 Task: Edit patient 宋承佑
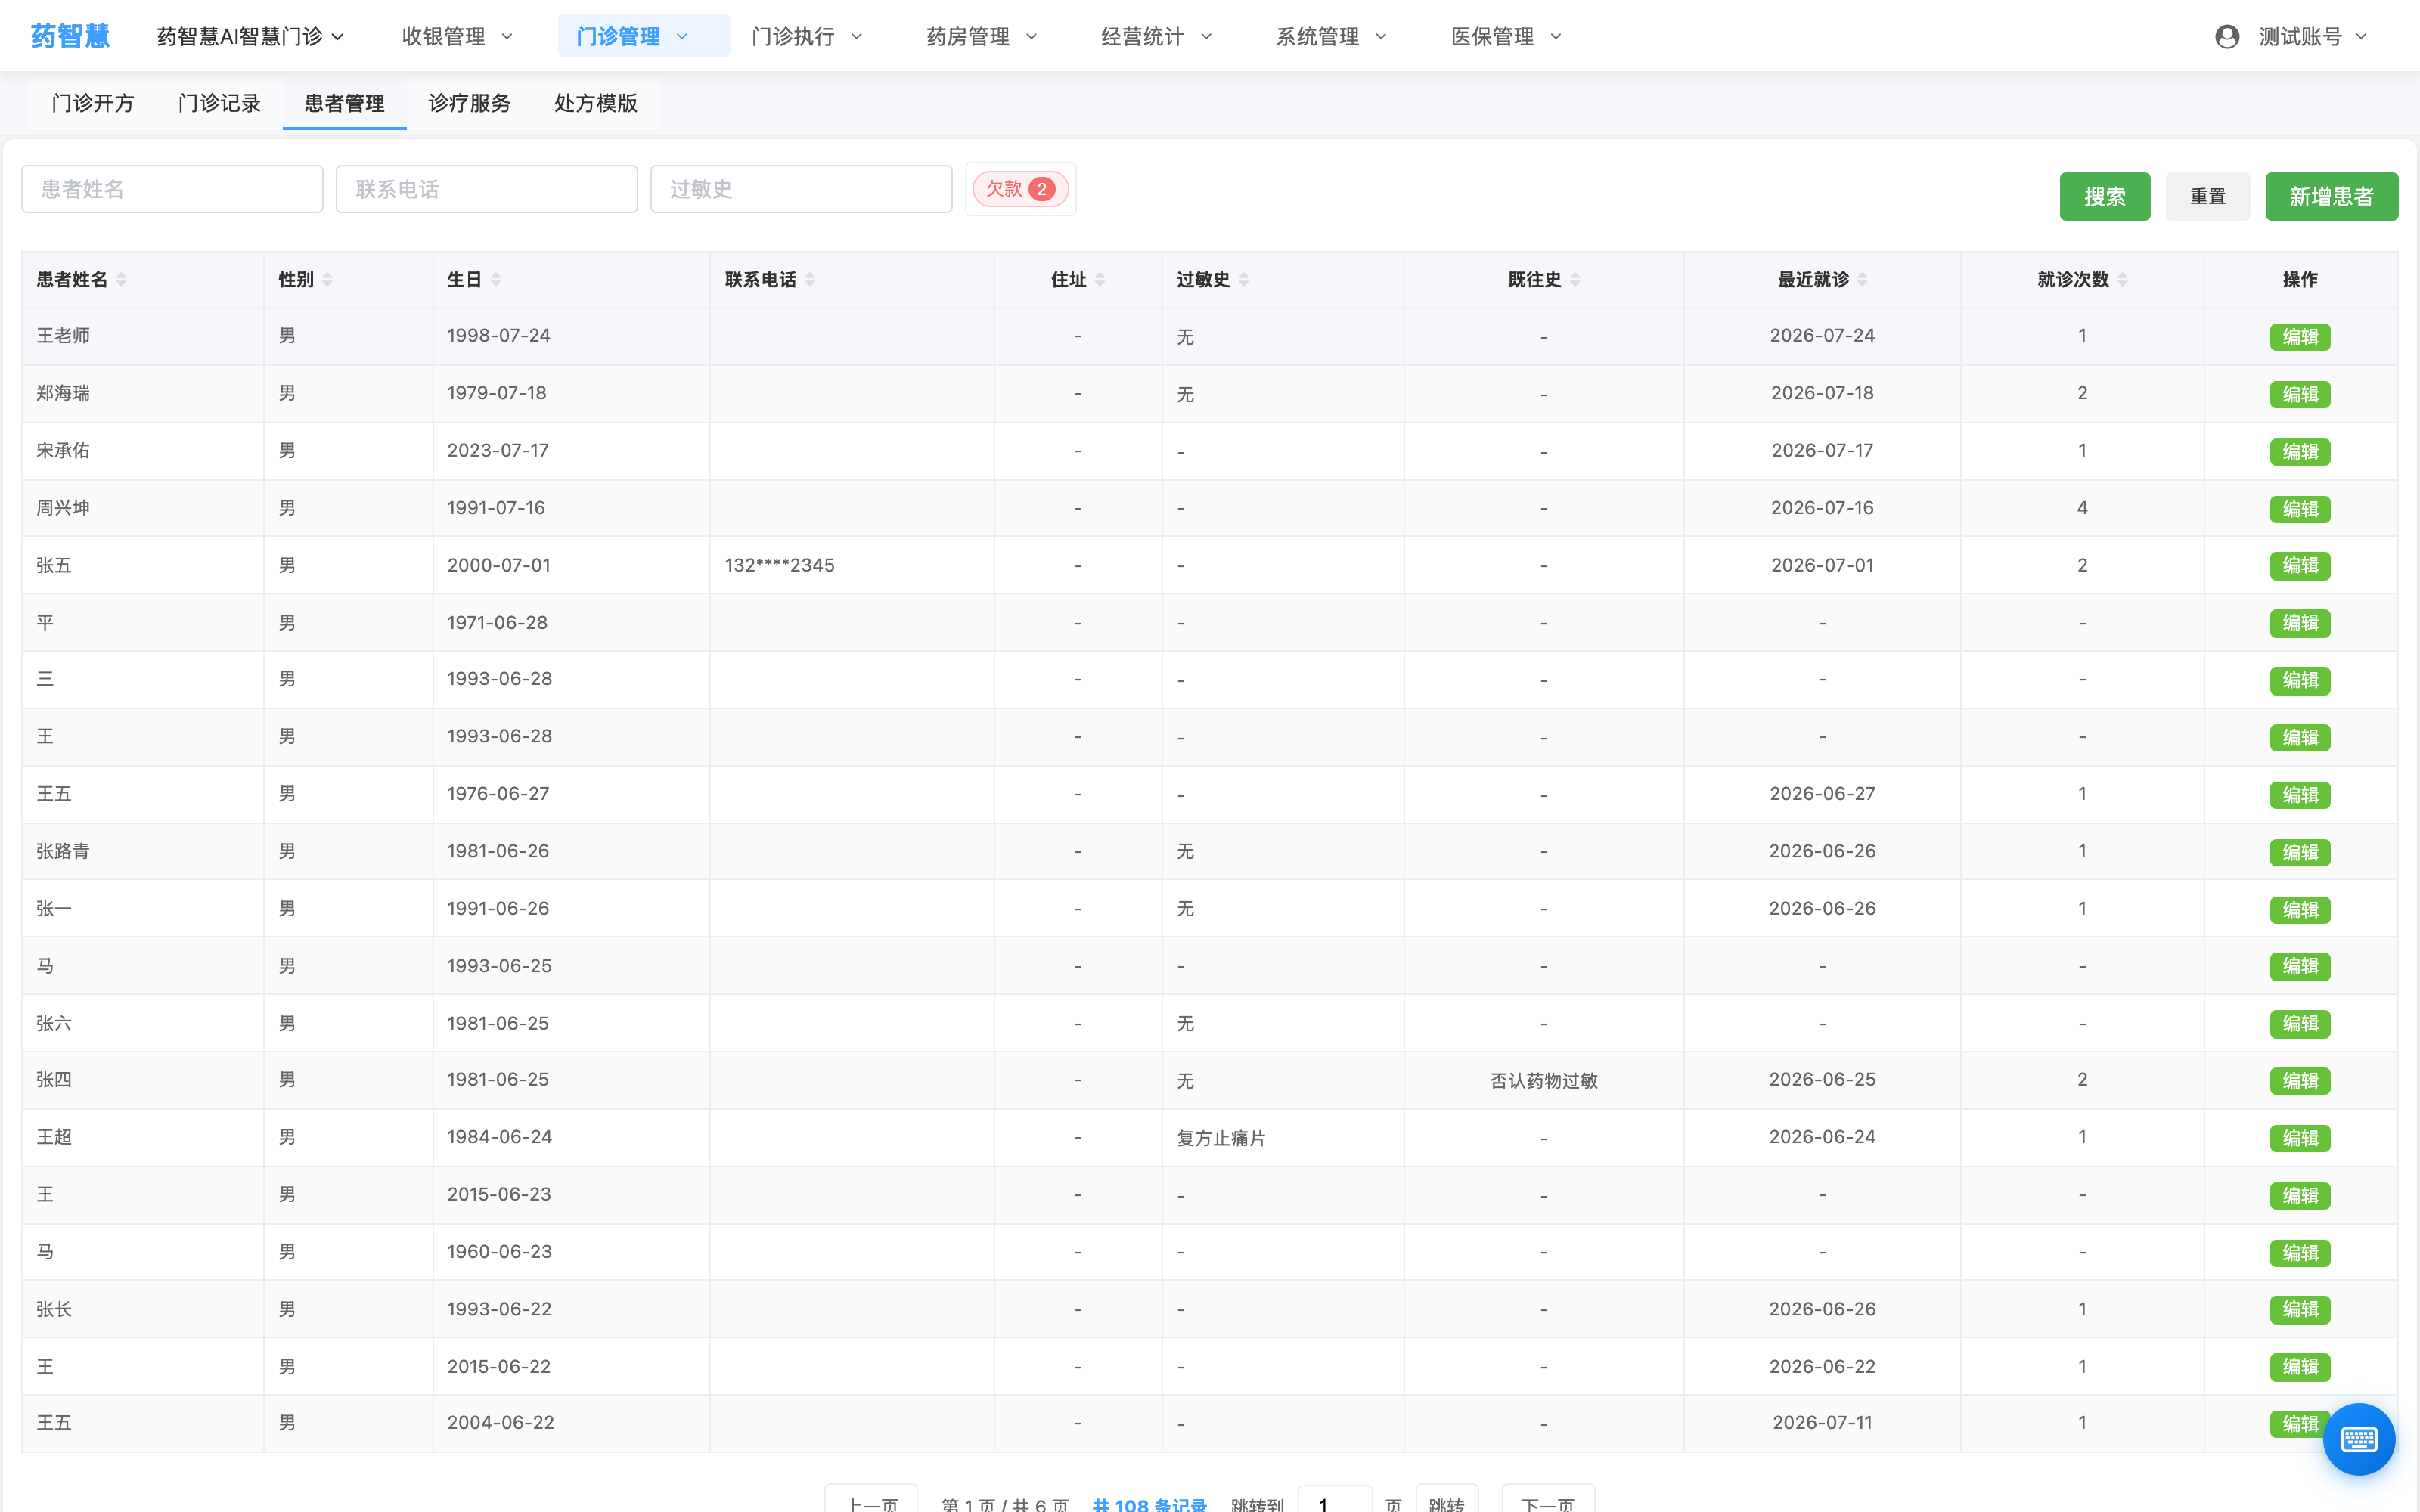2300,452
